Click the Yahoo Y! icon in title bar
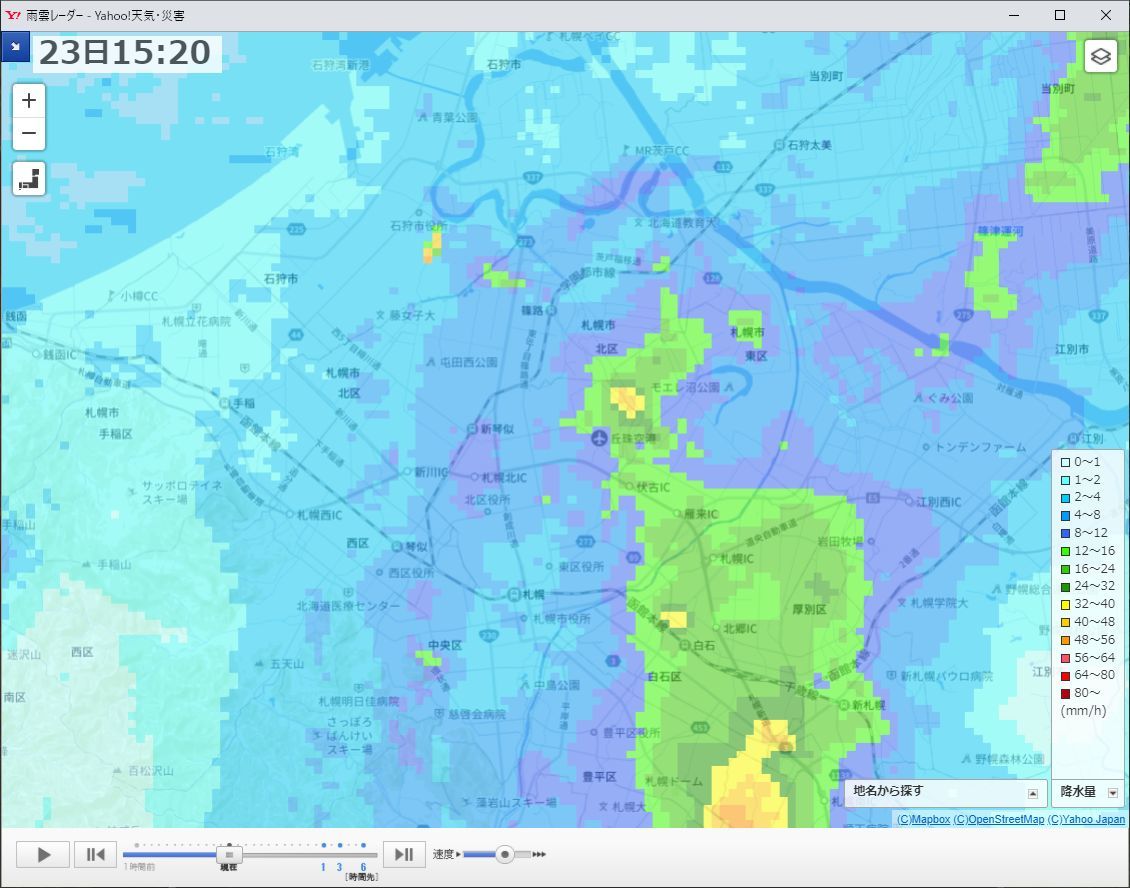Viewport: 1130px width, 888px height. (13, 15)
